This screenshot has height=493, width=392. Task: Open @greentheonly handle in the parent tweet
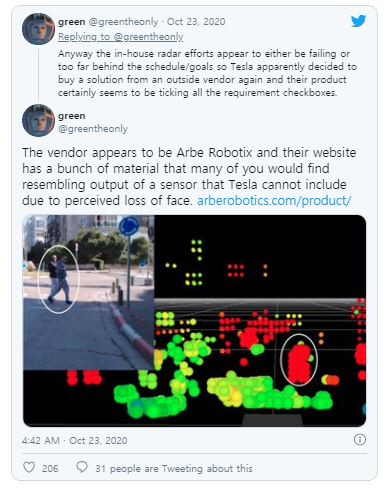123,22
